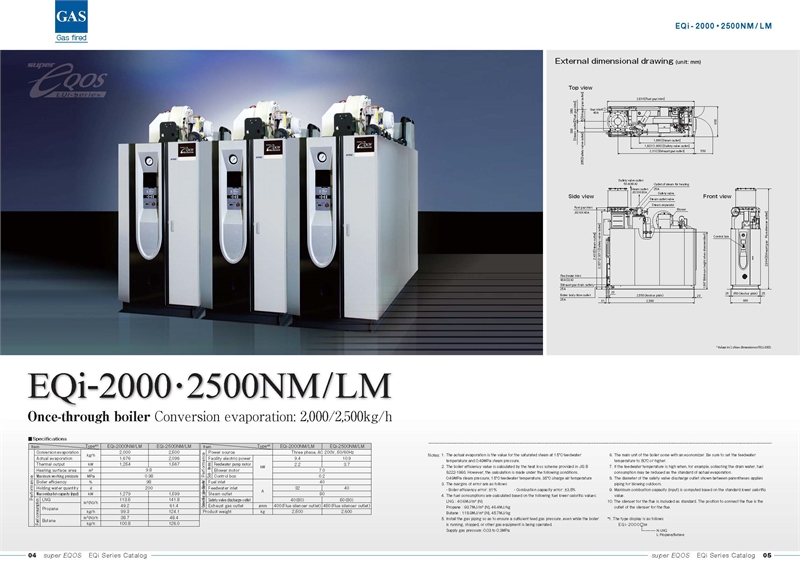
Task: Click the large 'EQi-2000·2500NM/LM' title
Action: point(210,386)
